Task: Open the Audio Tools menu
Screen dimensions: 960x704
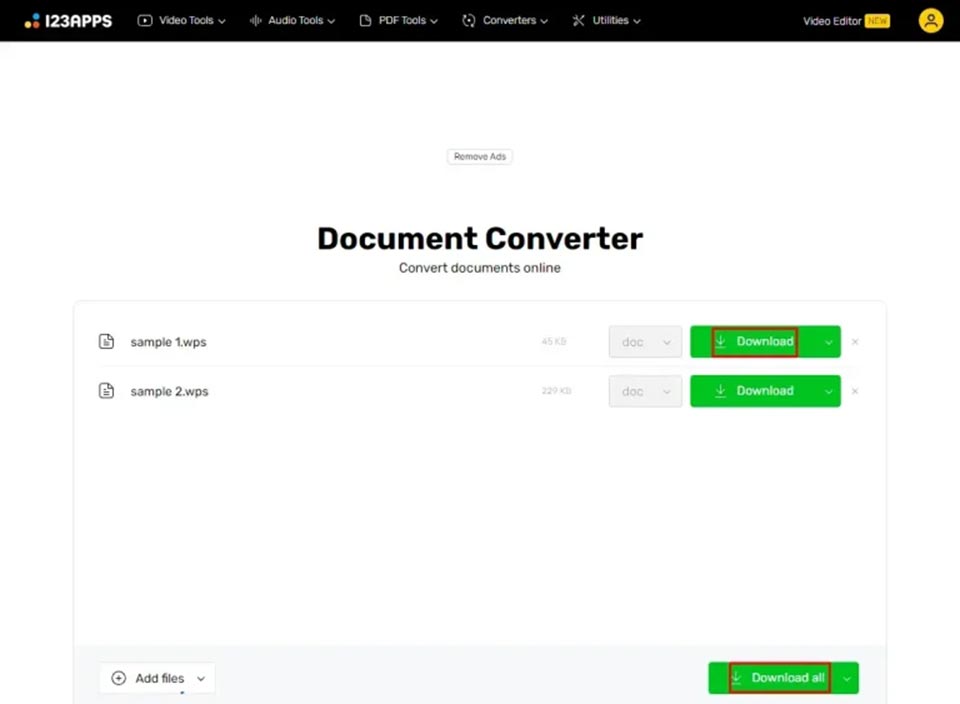Action: pyautogui.click(x=292, y=20)
